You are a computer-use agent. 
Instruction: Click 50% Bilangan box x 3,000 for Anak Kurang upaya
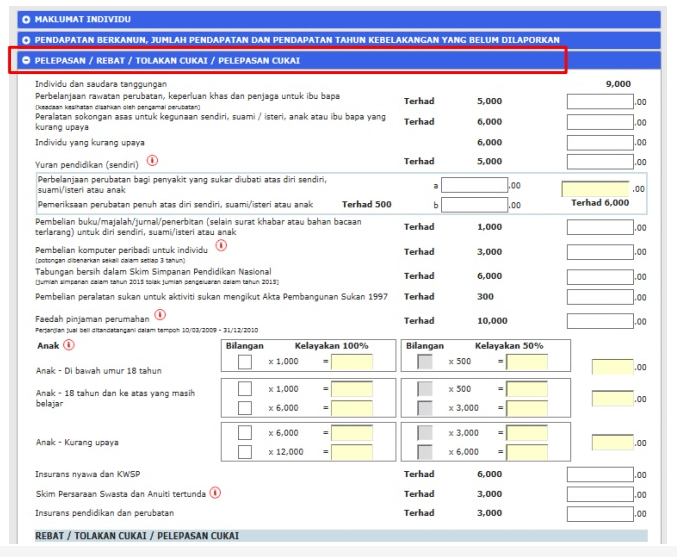point(425,433)
